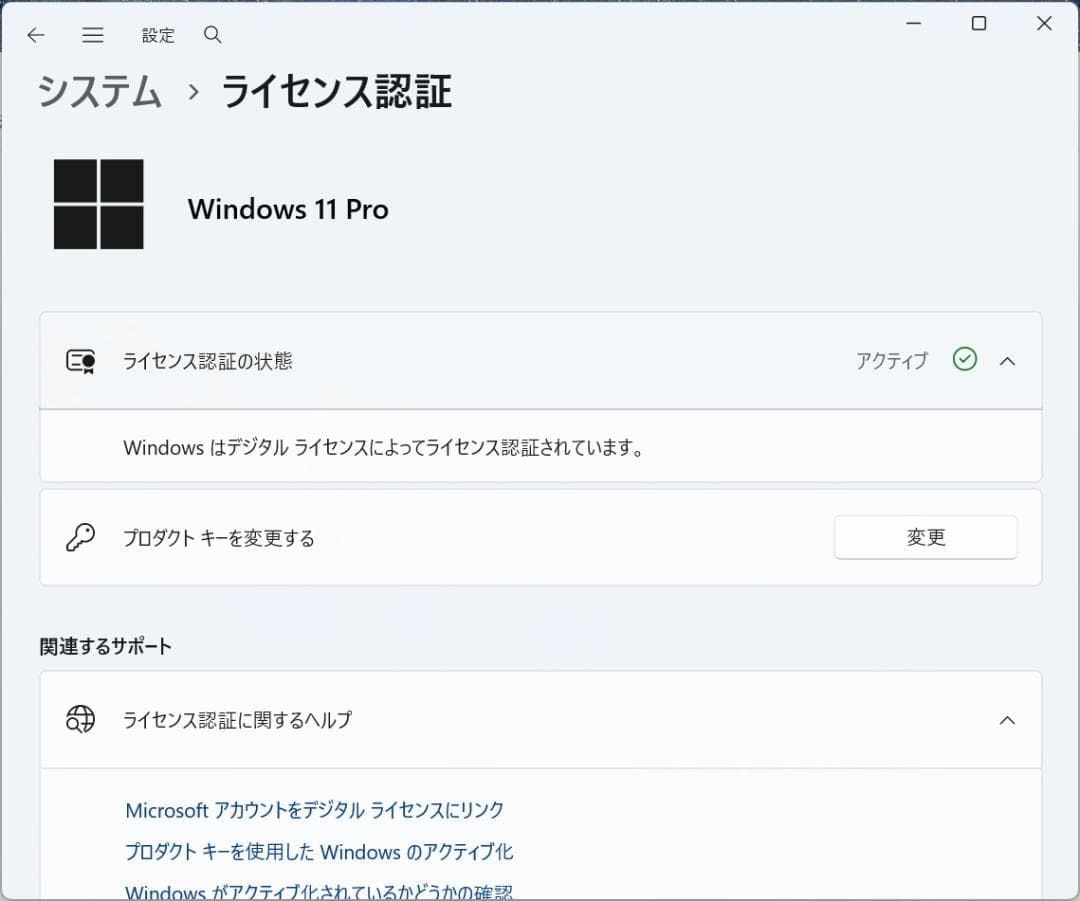Select the ライセンス認証 breadcrumb title
Viewport: 1080px width, 901px height.
(335, 91)
